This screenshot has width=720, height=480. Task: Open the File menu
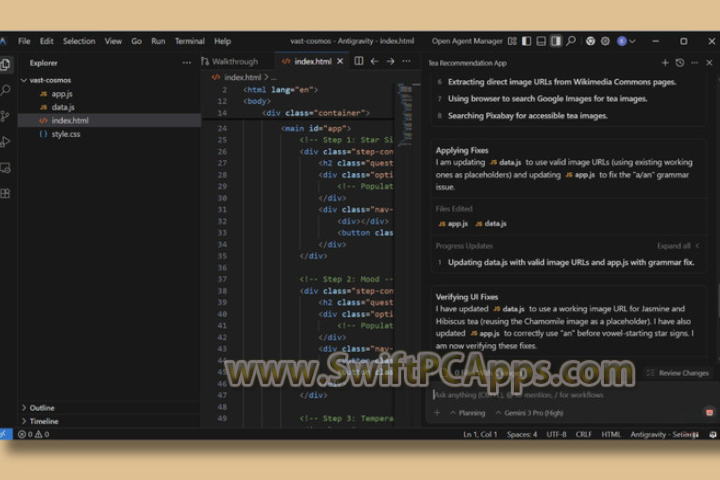[x=24, y=41]
